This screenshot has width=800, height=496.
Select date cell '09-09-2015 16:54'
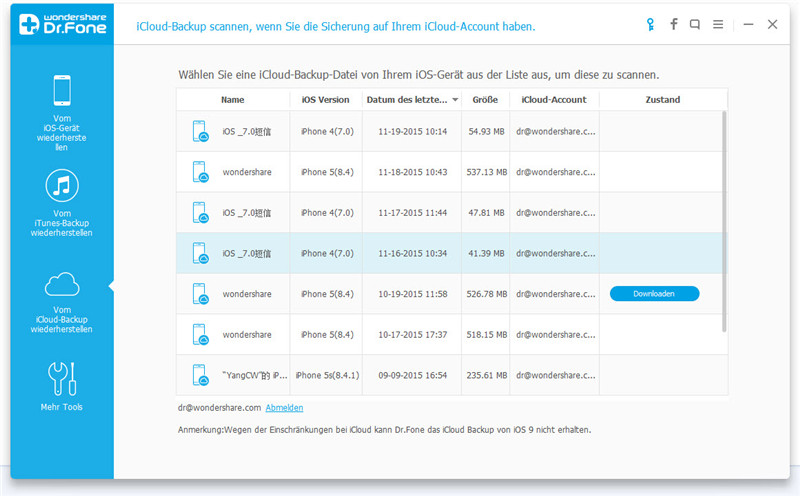click(412, 375)
